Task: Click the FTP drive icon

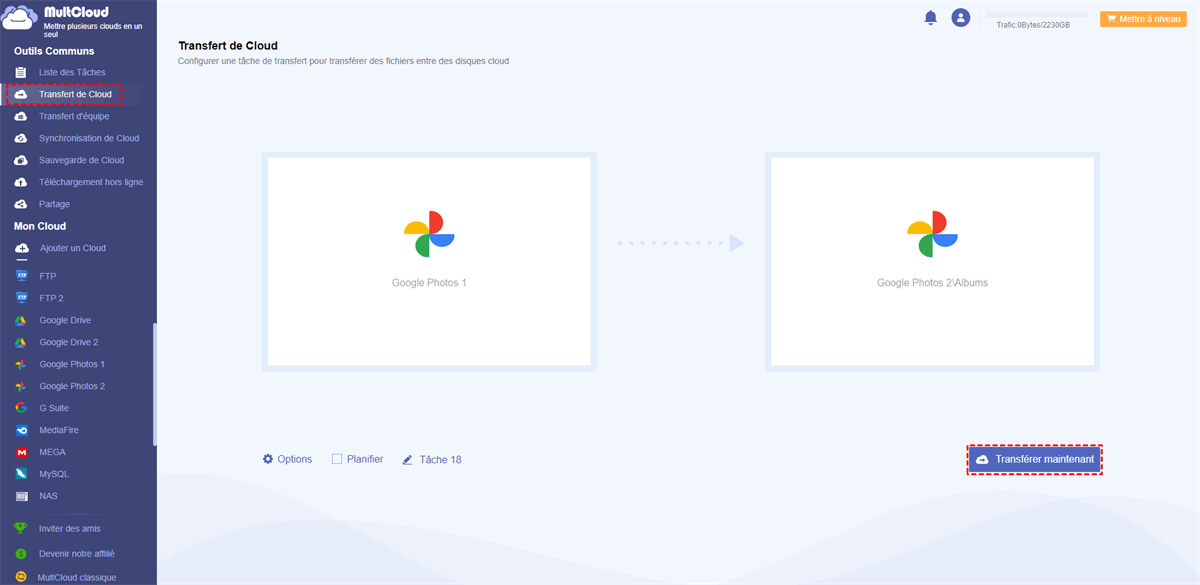Action: (21, 276)
